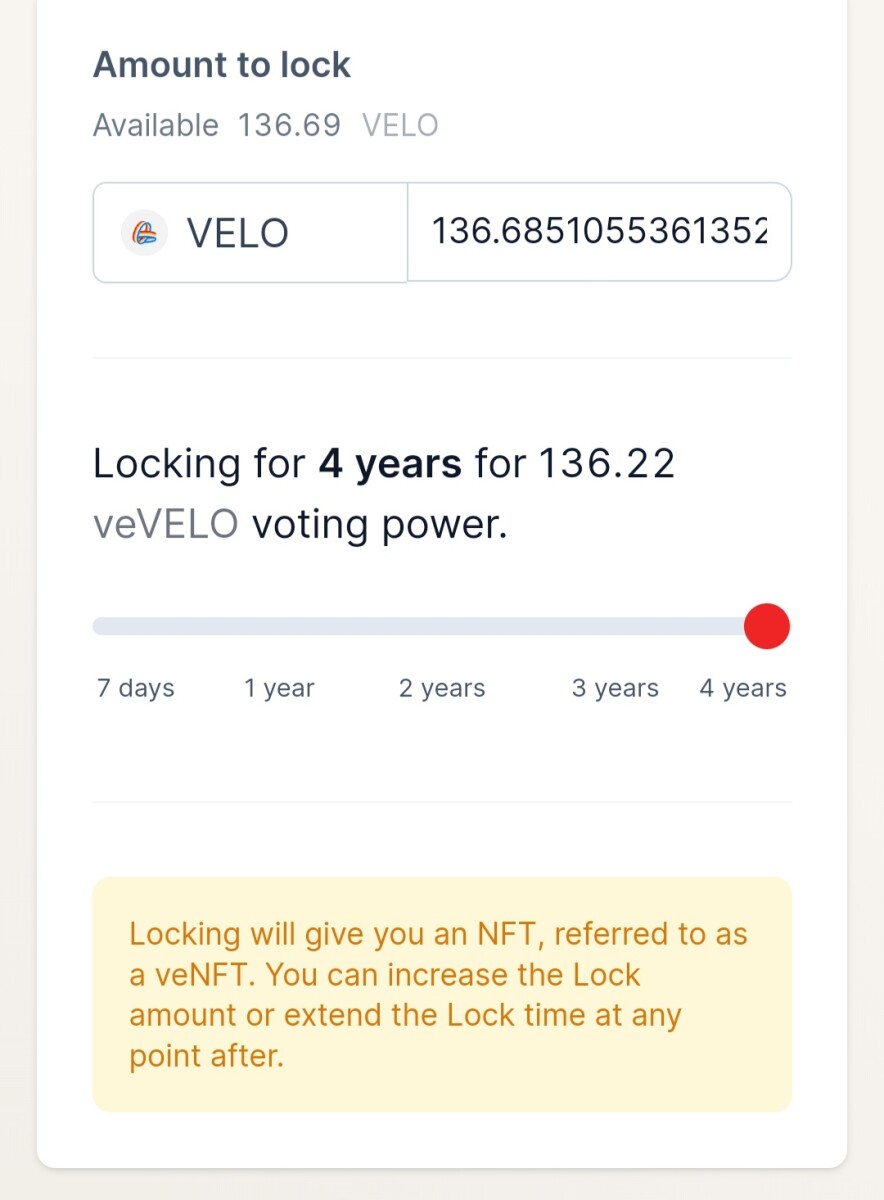This screenshot has width=884, height=1200.
Task: Click the Locking for summary sentence
Action: (384, 494)
